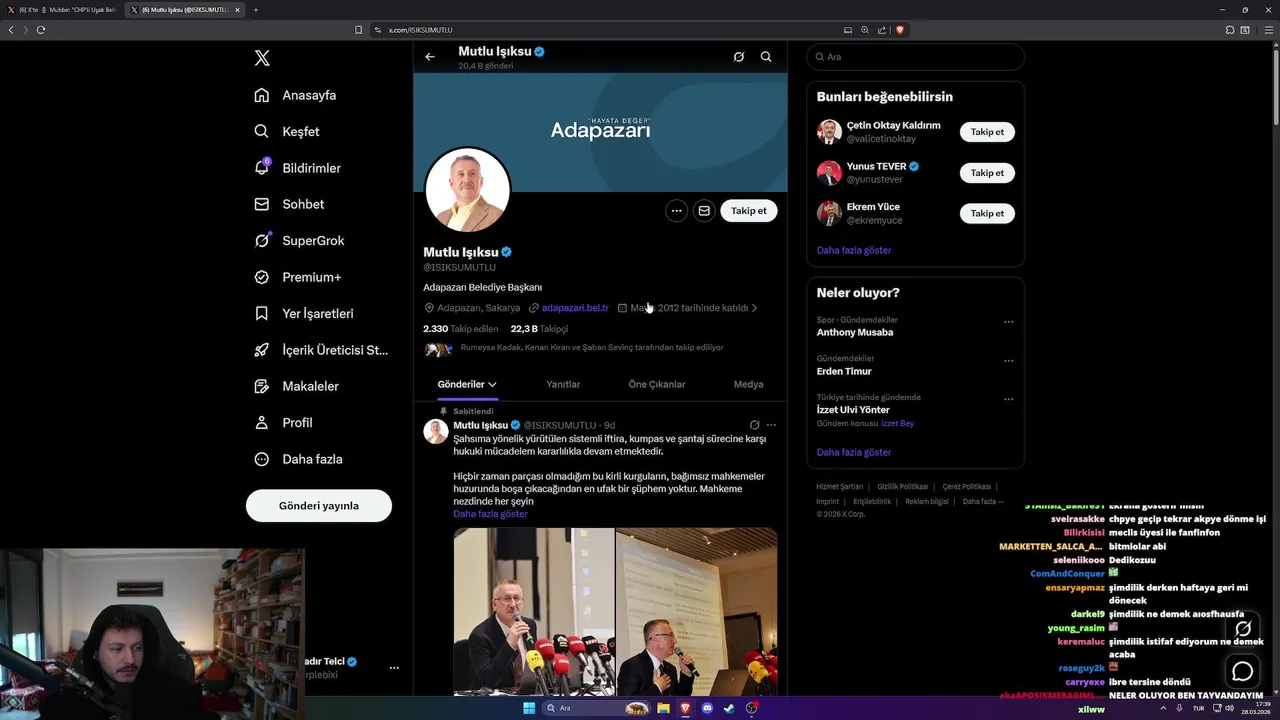This screenshot has width=1280, height=720.
Task: Open account switcher three-dot menu
Action: coord(394,667)
